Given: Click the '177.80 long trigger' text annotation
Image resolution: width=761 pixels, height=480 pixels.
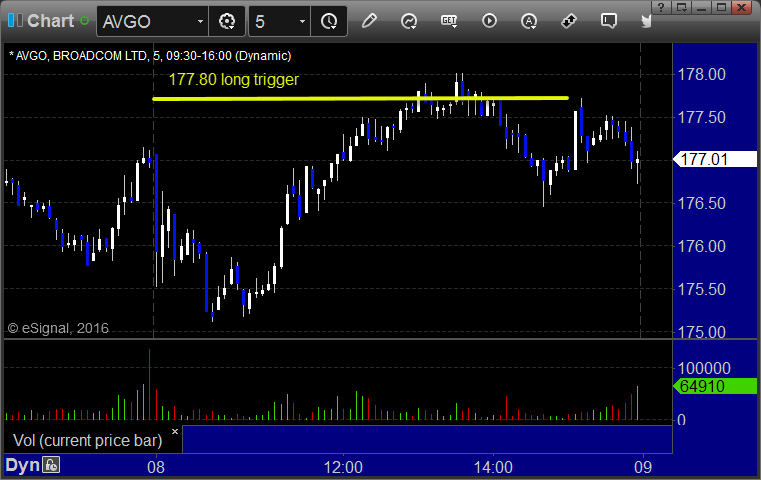Looking at the screenshot, I should point(233,80).
